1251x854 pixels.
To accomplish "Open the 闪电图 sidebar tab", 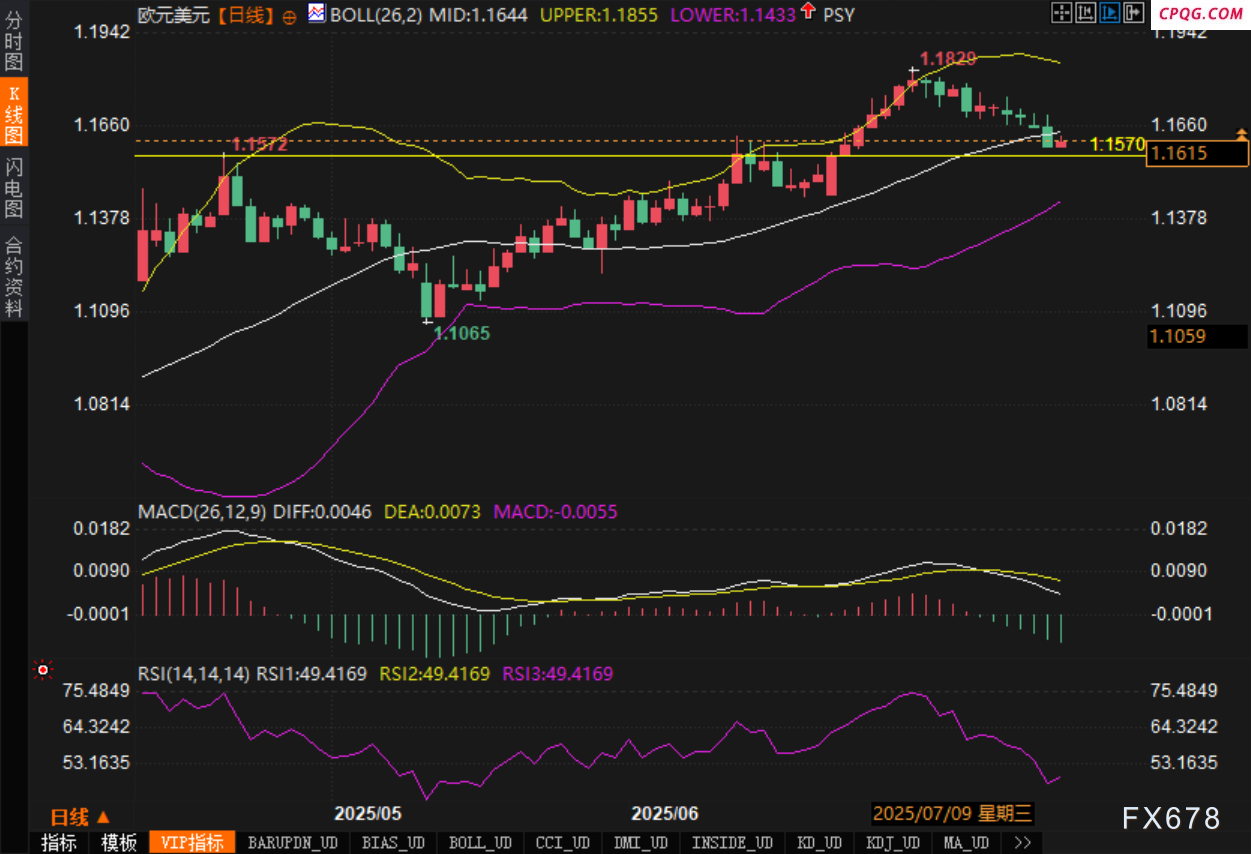I will pyautogui.click(x=14, y=188).
